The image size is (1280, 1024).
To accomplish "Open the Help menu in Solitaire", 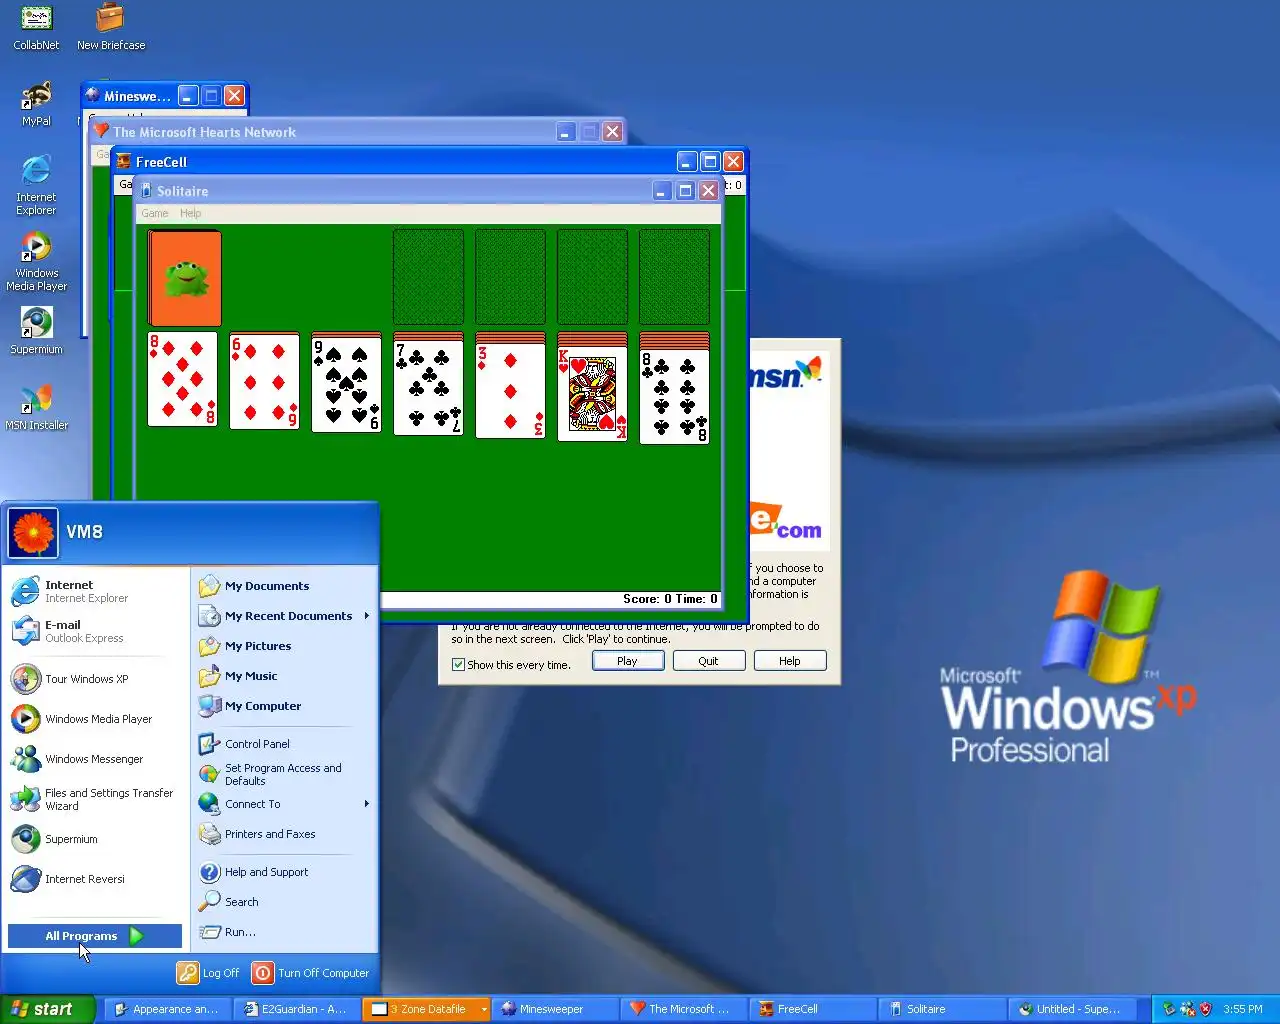I will 191,213.
